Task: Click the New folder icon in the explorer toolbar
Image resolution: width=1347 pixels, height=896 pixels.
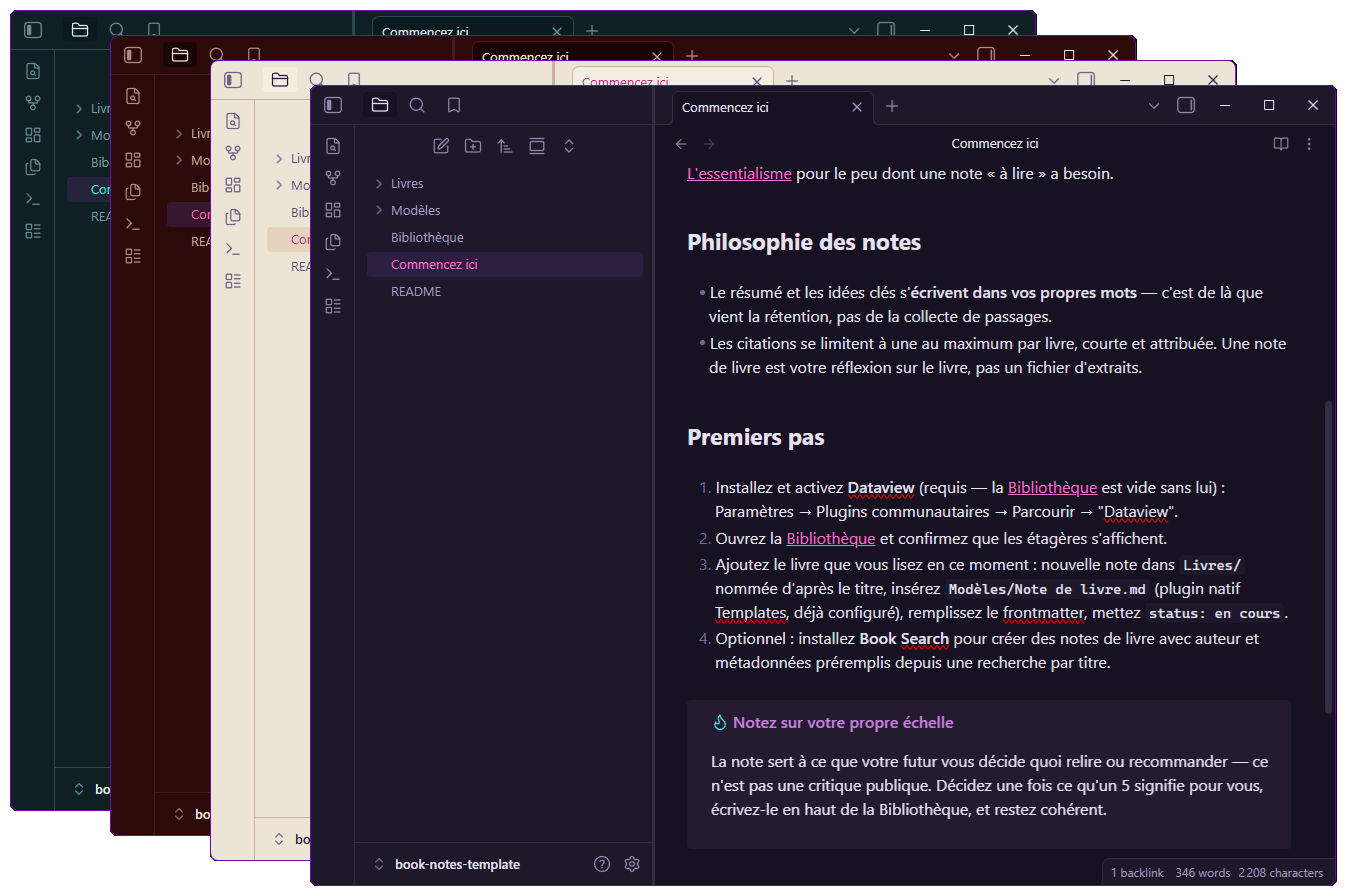Action: click(x=473, y=146)
